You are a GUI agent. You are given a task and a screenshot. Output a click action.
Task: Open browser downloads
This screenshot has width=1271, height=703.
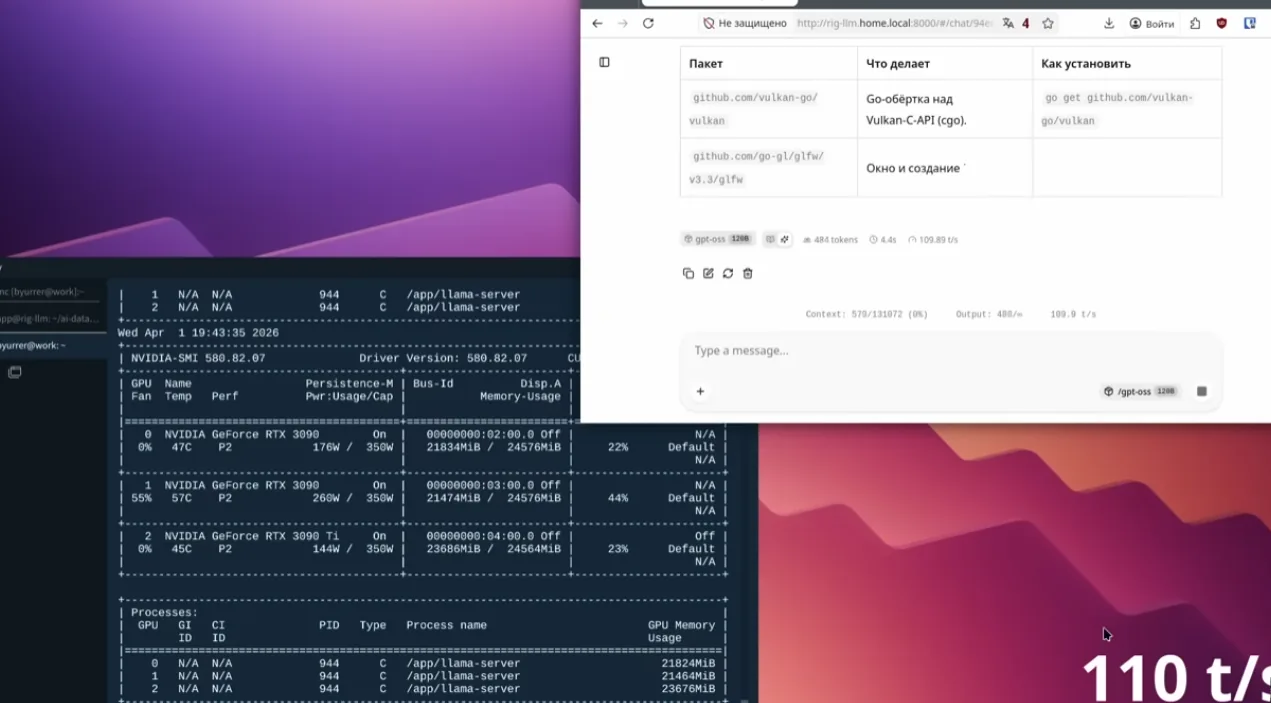[x=1109, y=23]
